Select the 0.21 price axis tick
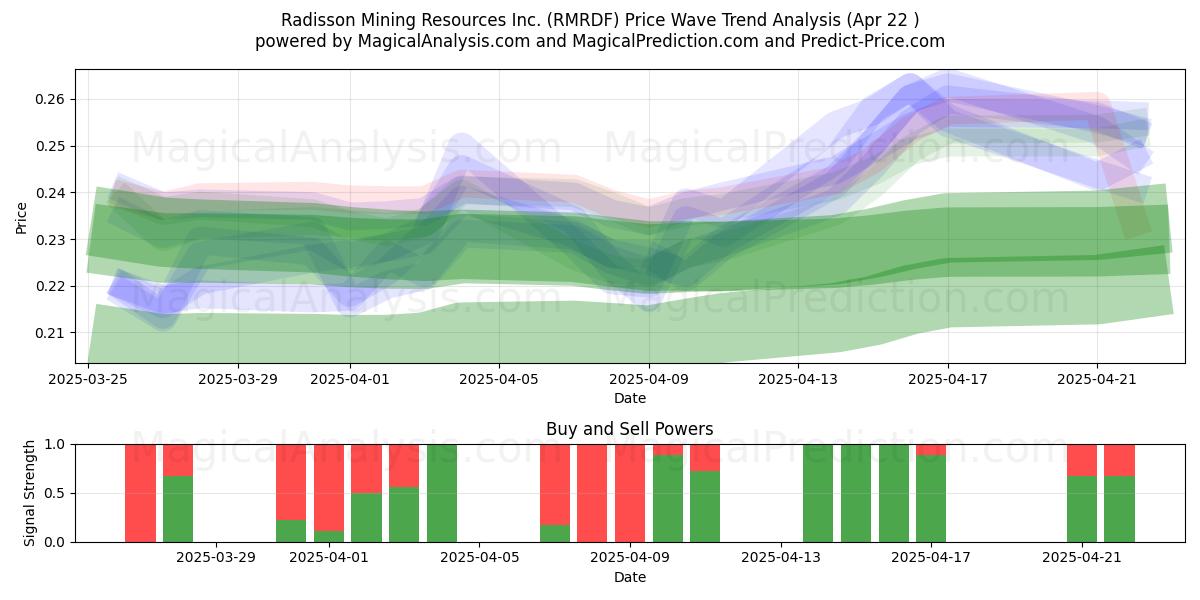This screenshot has width=1200, height=600. pos(51,333)
